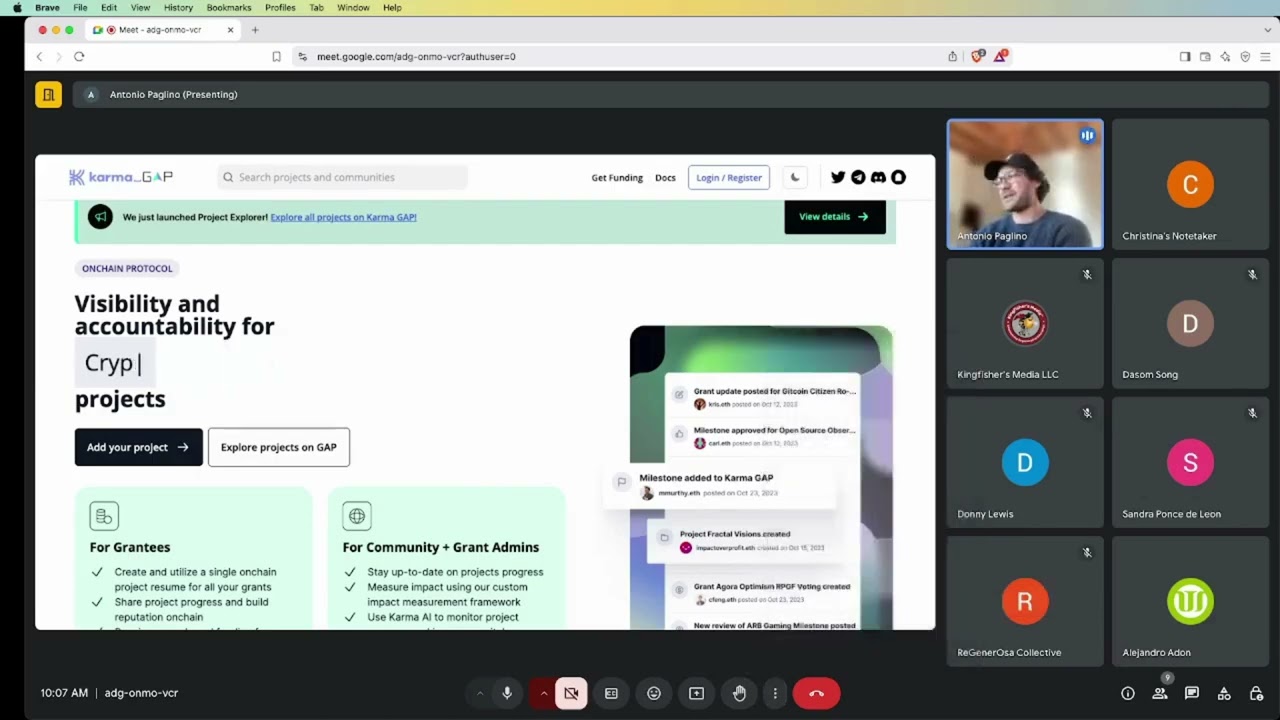
Task: Open the Brave Rewards triangle icon
Action: point(999,57)
